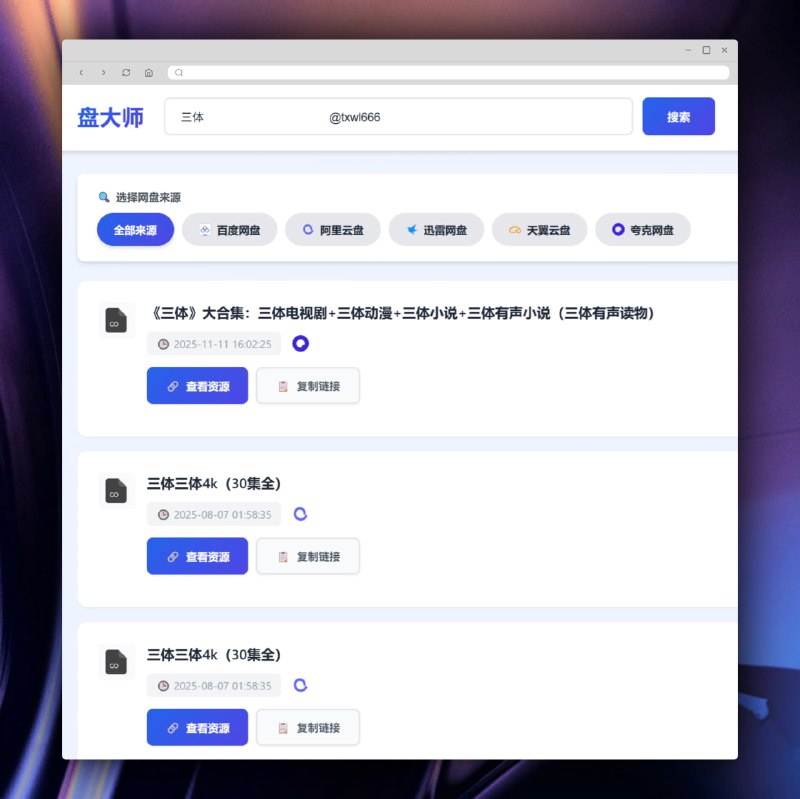This screenshot has height=799, width=800.
Task: Maximize the browser window
Action: 707,50
